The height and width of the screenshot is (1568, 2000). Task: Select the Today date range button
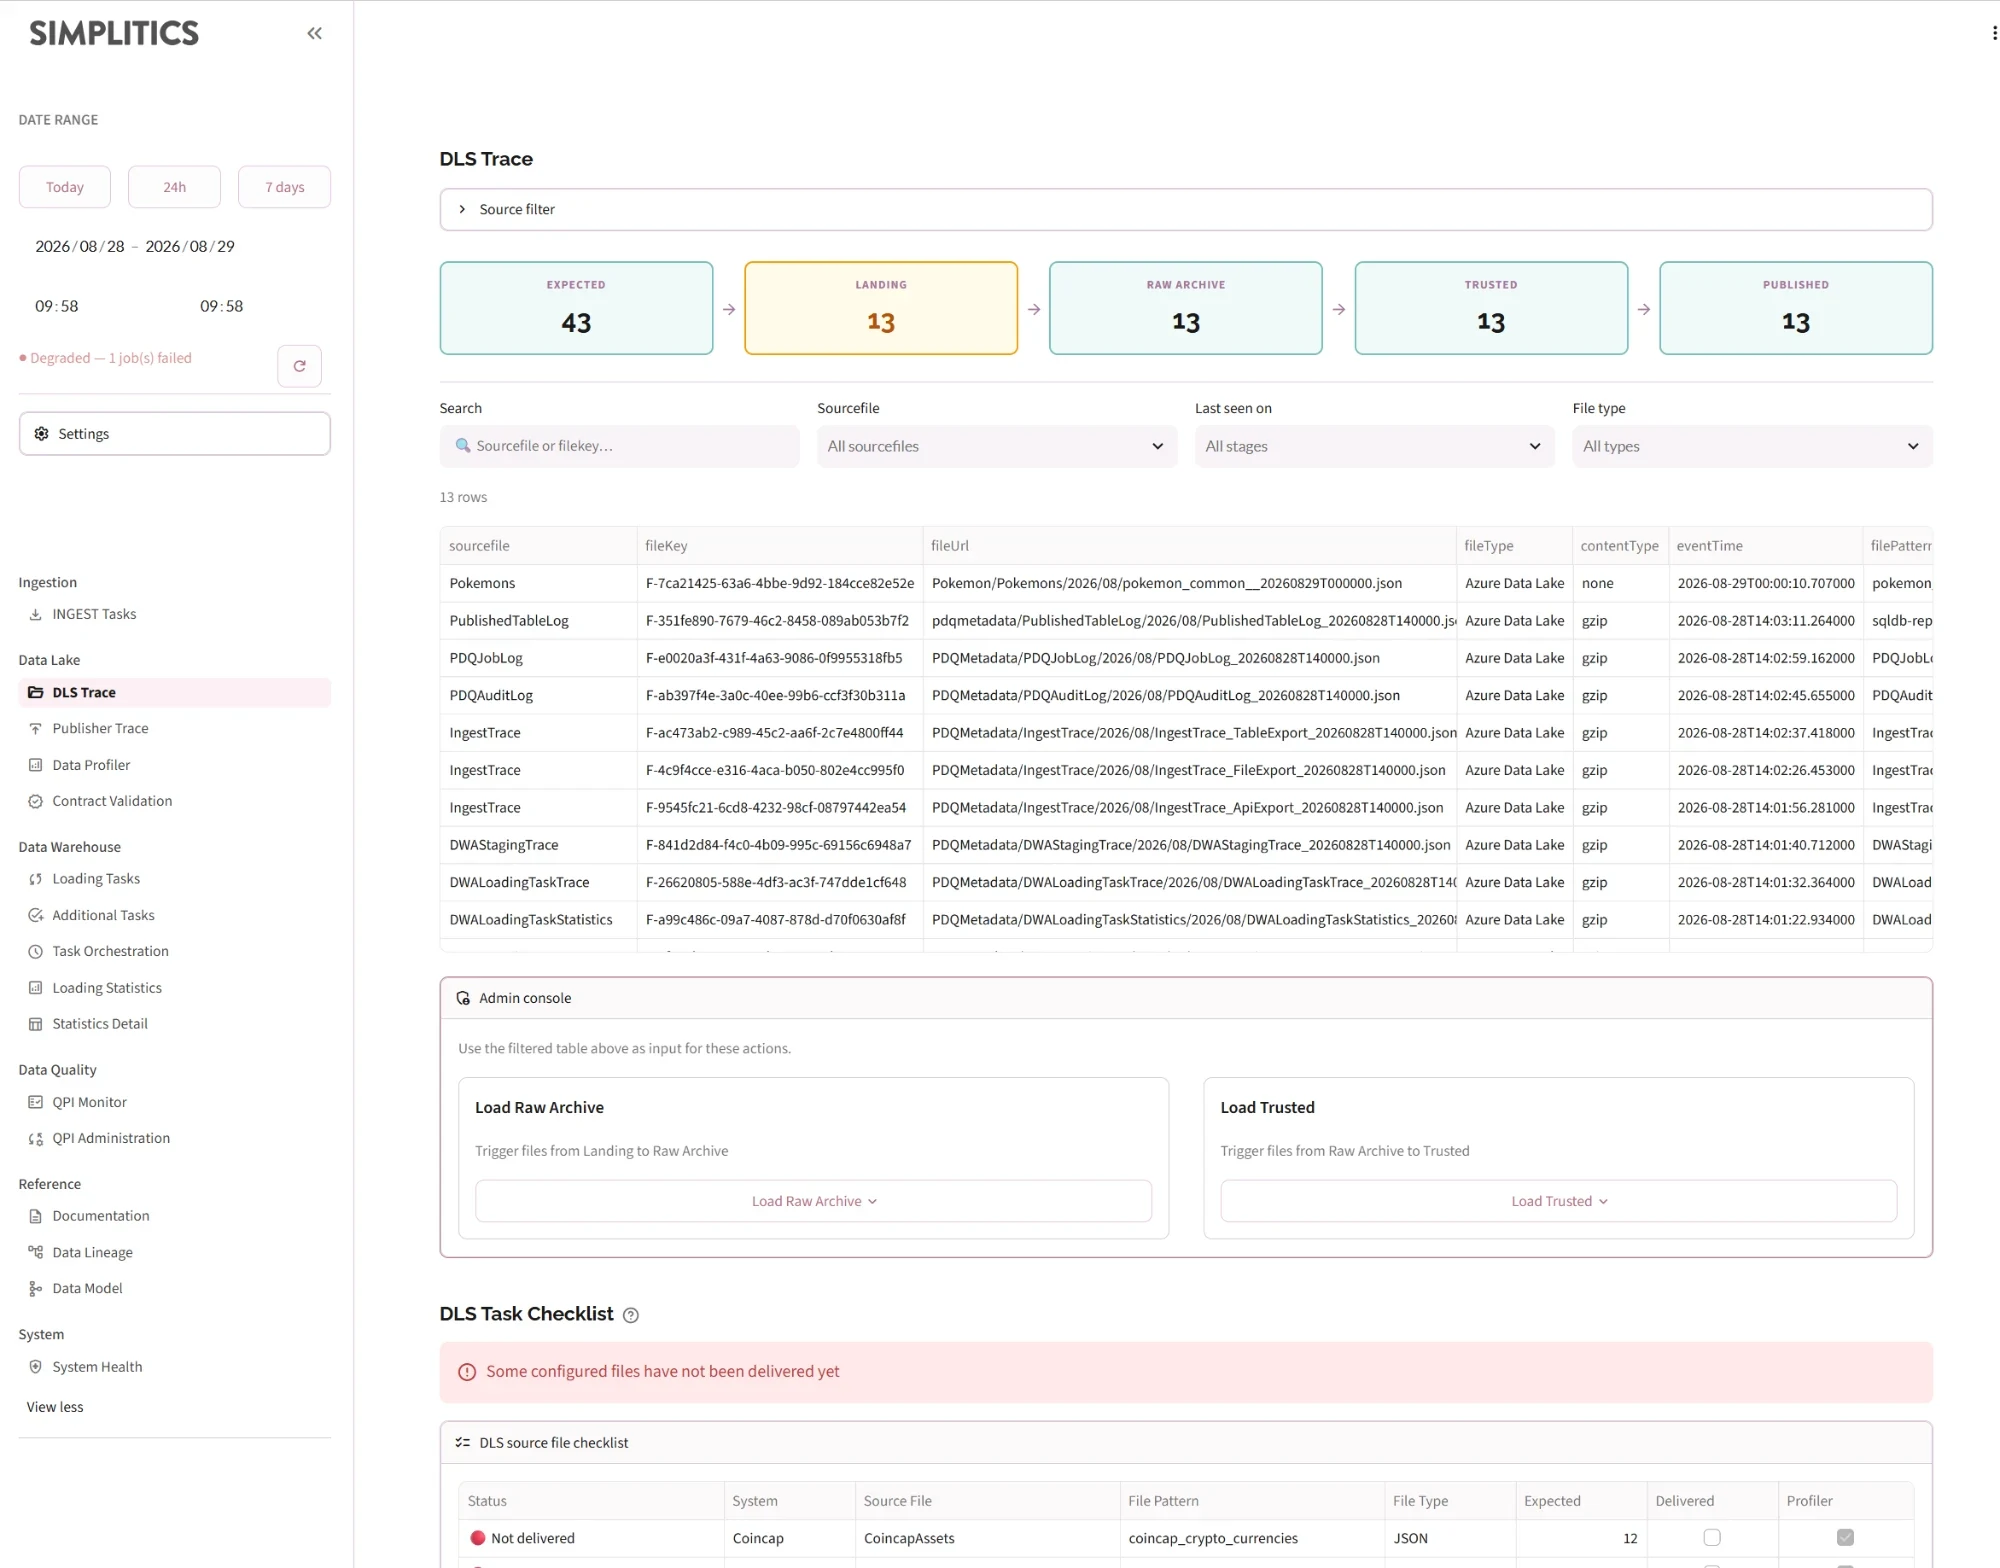tap(65, 187)
